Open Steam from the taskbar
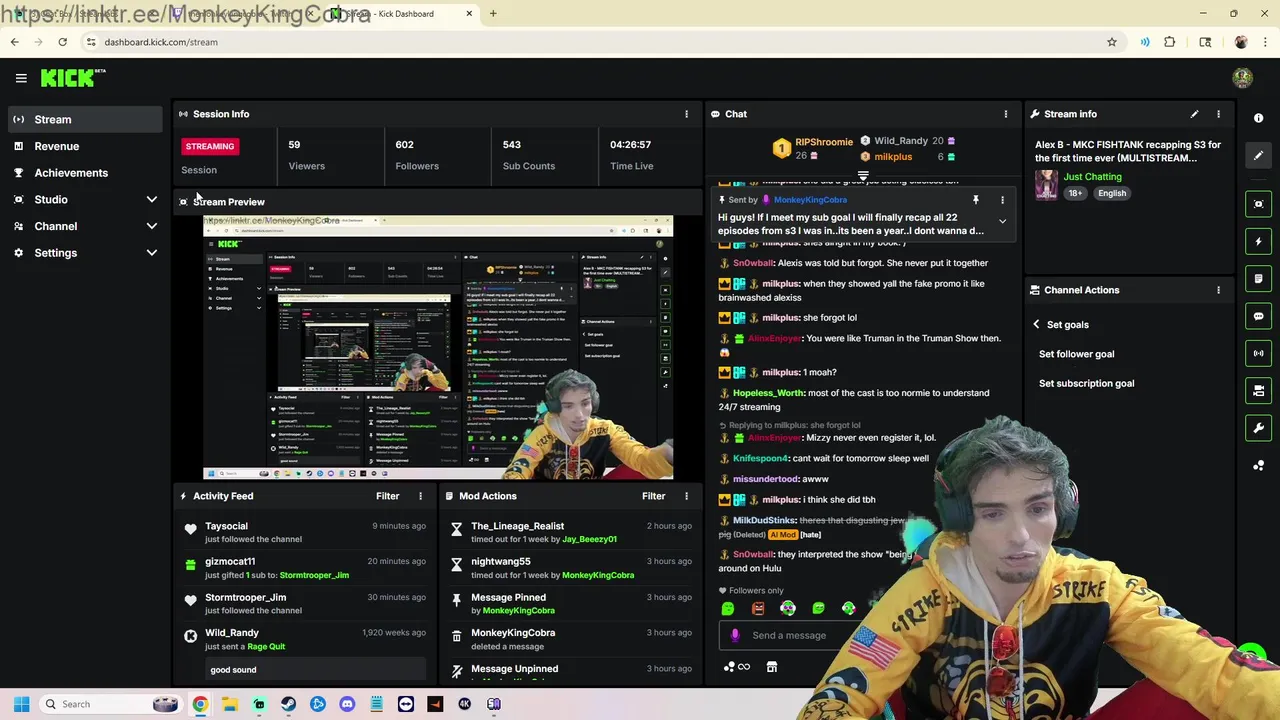1280x720 pixels. click(x=288, y=704)
